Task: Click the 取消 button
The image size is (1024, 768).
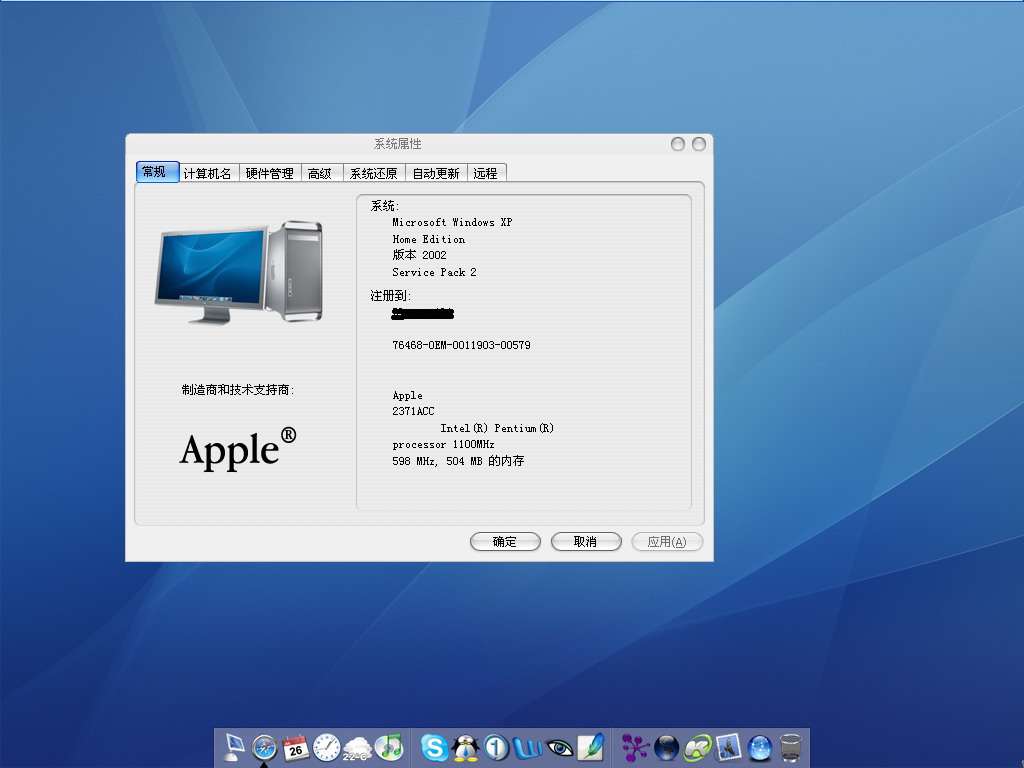Action: pos(586,541)
